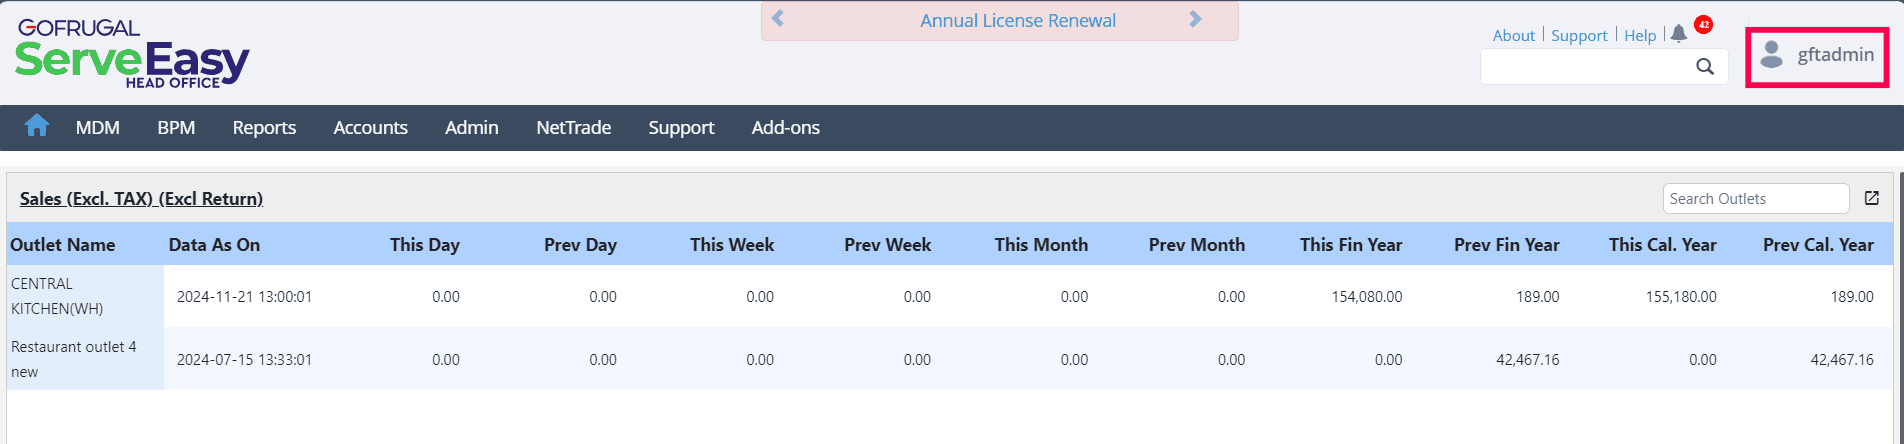1904x444 pixels.
Task: Expand the Accounts menu
Action: [x=370, y=128]
